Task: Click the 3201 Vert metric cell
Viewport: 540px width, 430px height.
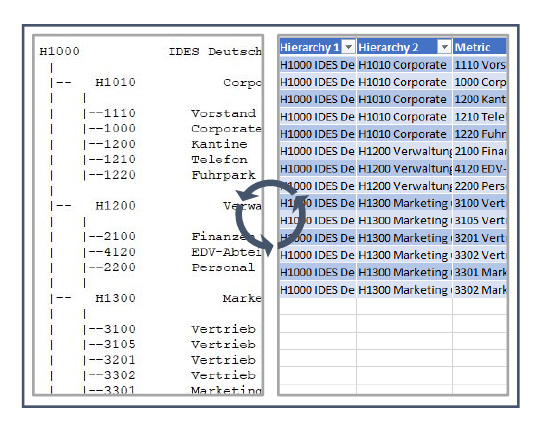Action: click(480, 238)
